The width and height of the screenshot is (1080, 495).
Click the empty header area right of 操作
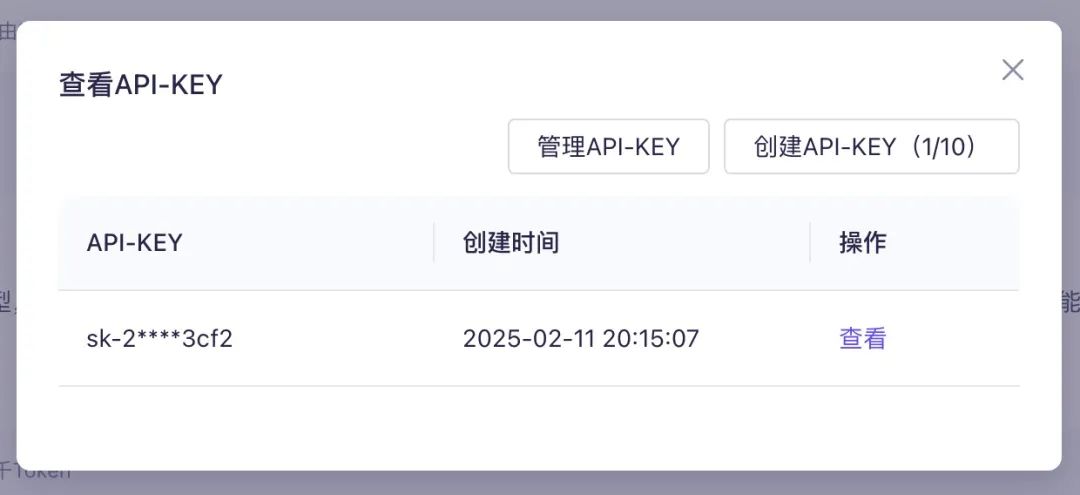pos(960,242)
